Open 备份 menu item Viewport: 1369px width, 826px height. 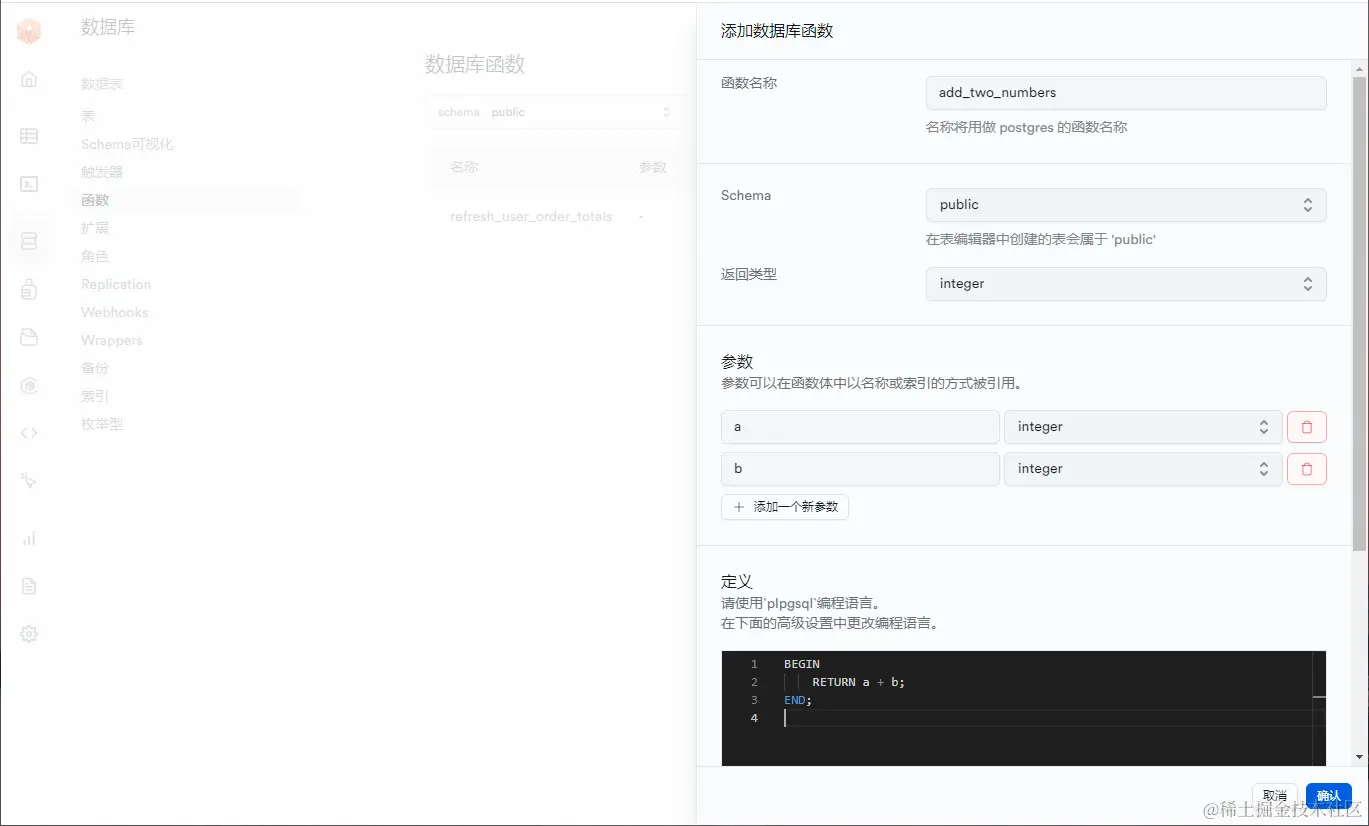(x=95, y=368)
